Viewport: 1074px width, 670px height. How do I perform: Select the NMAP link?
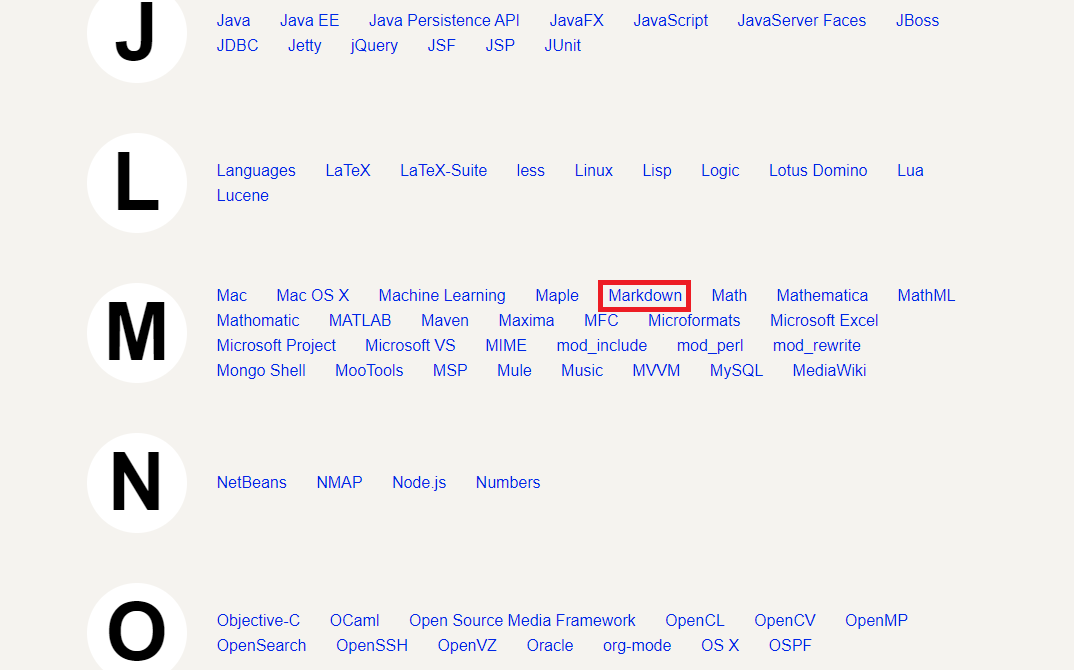(x=339, y=482)
